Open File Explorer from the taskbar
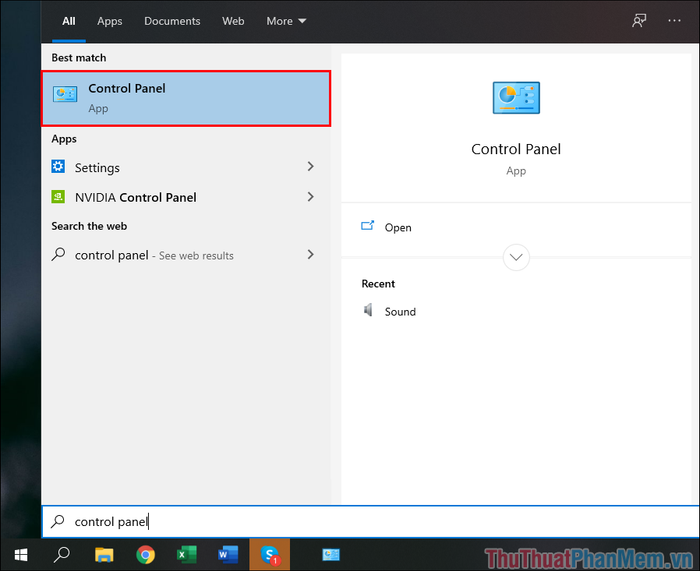Image resolution: width=700 pixels, height=571 pixels. tap(104, 554)
